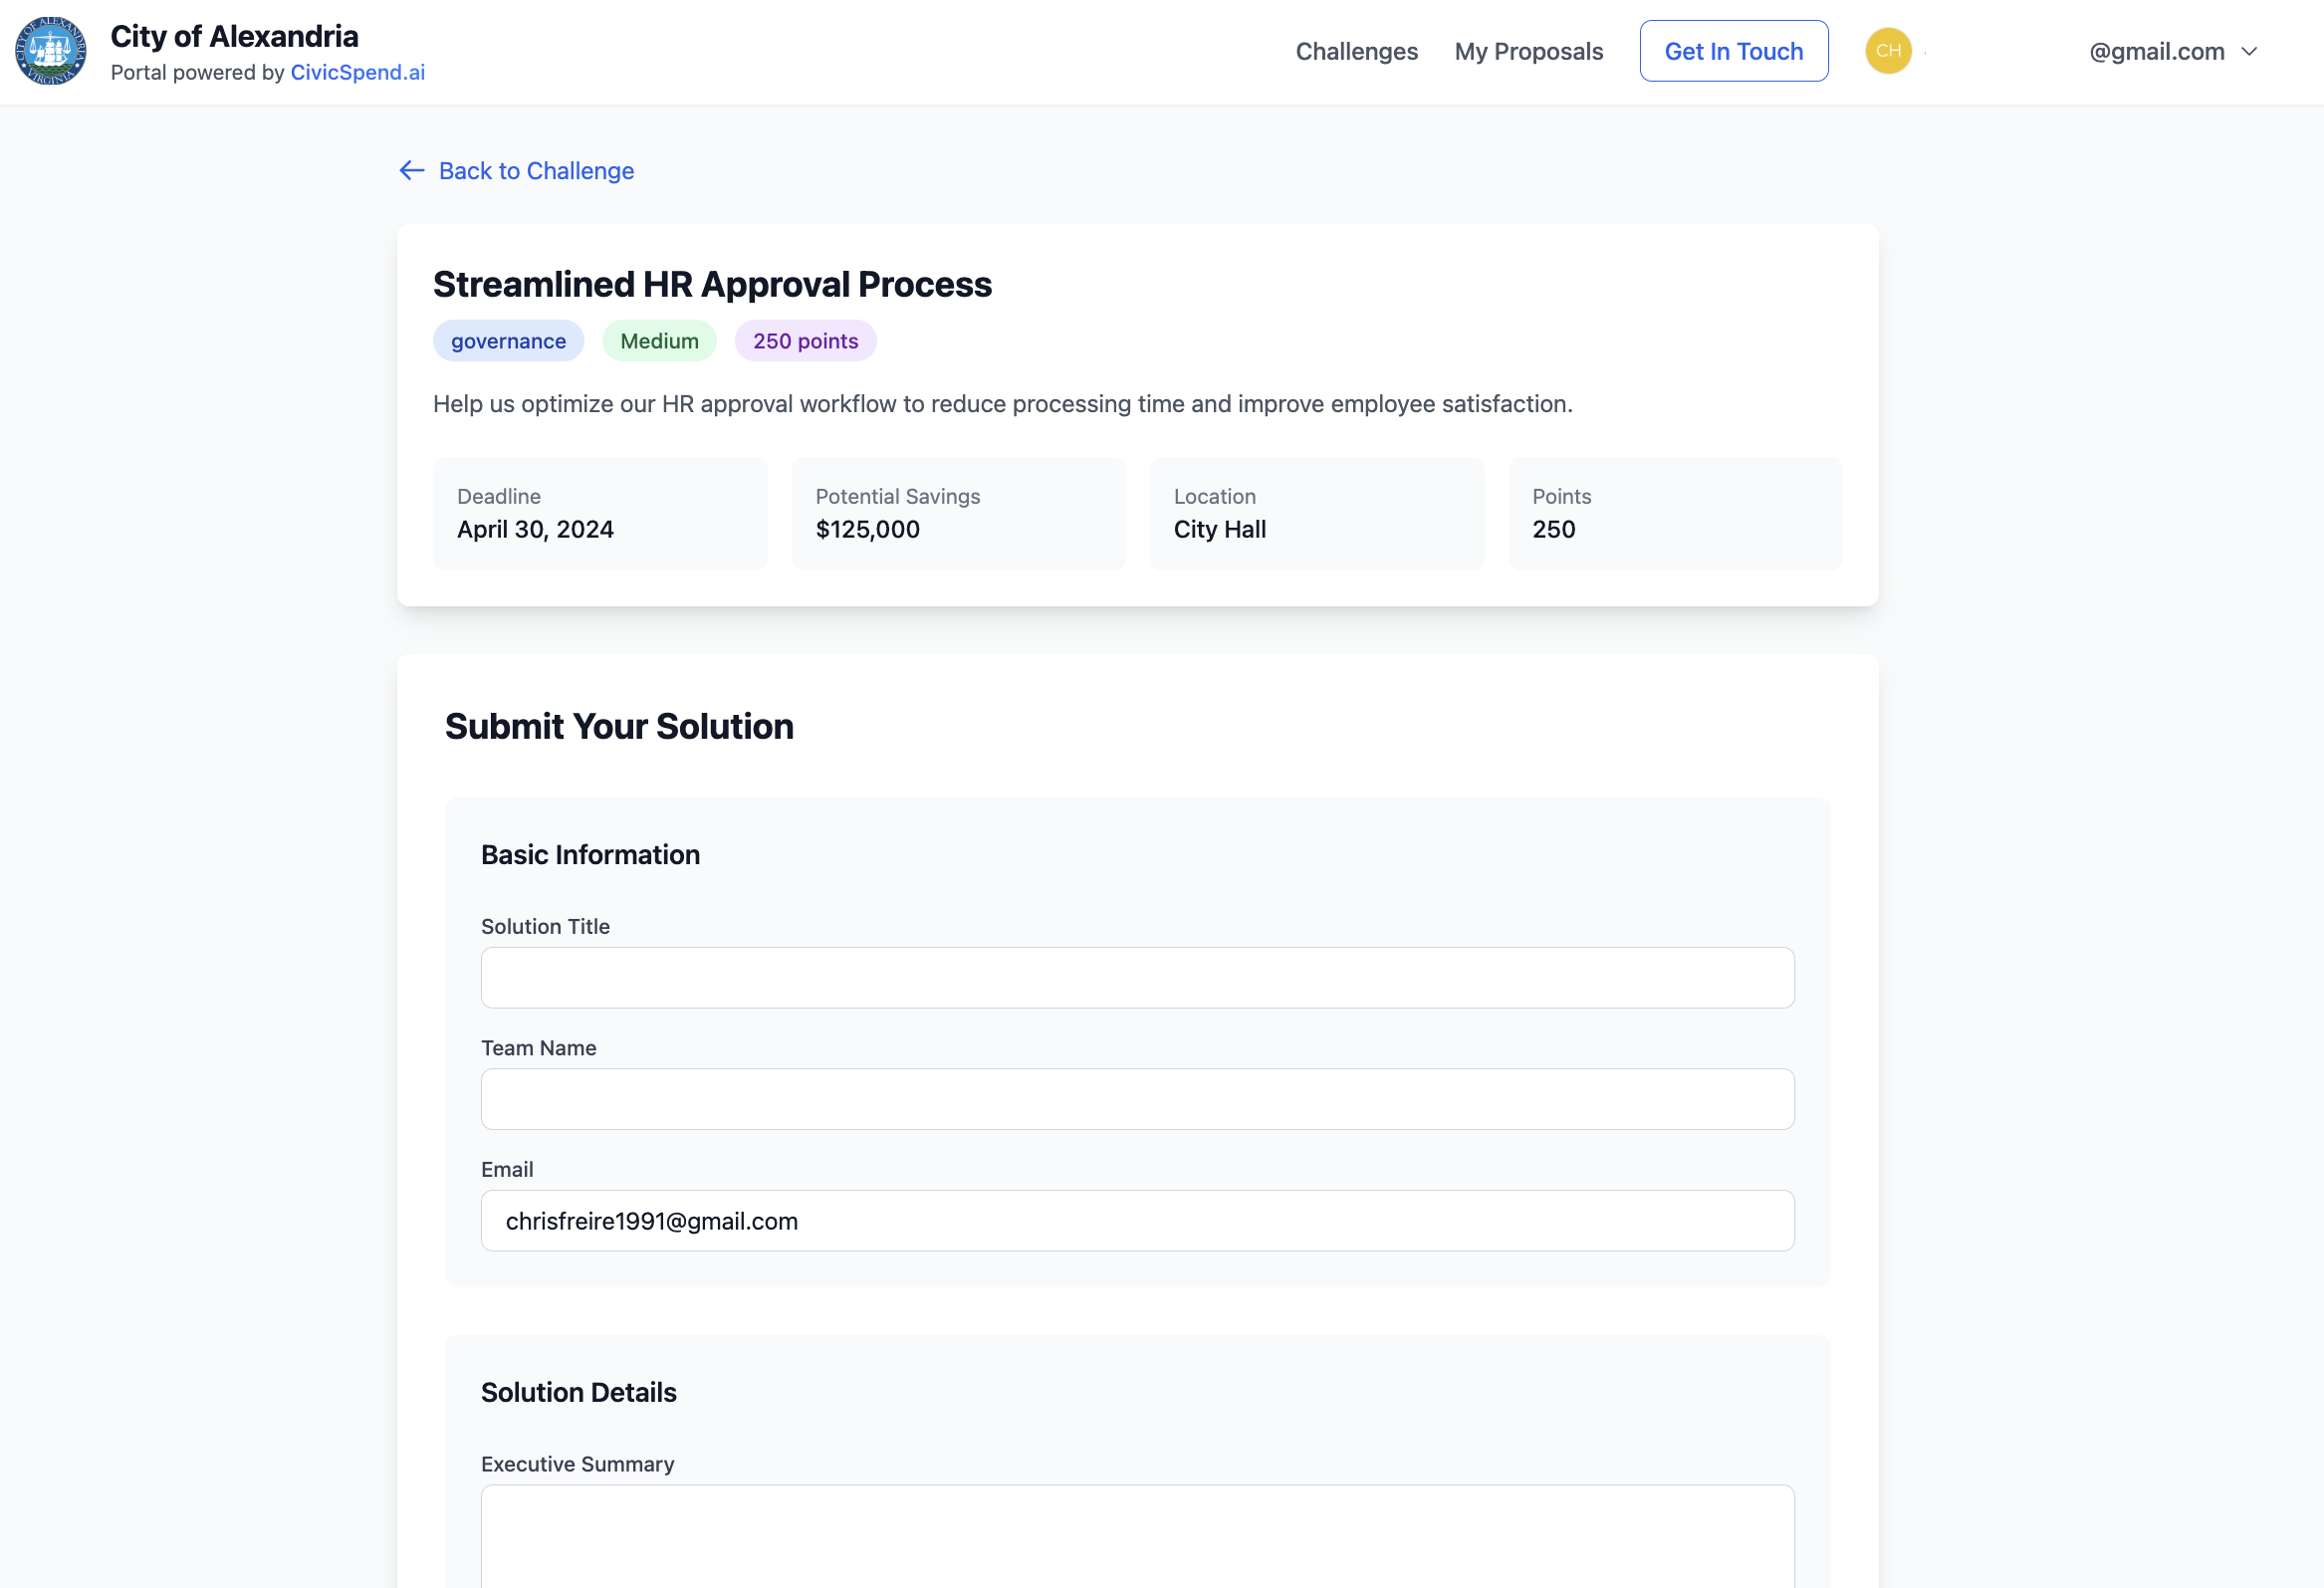Click the 250 points badge
2324x1588 pixels.
point(805,341)
